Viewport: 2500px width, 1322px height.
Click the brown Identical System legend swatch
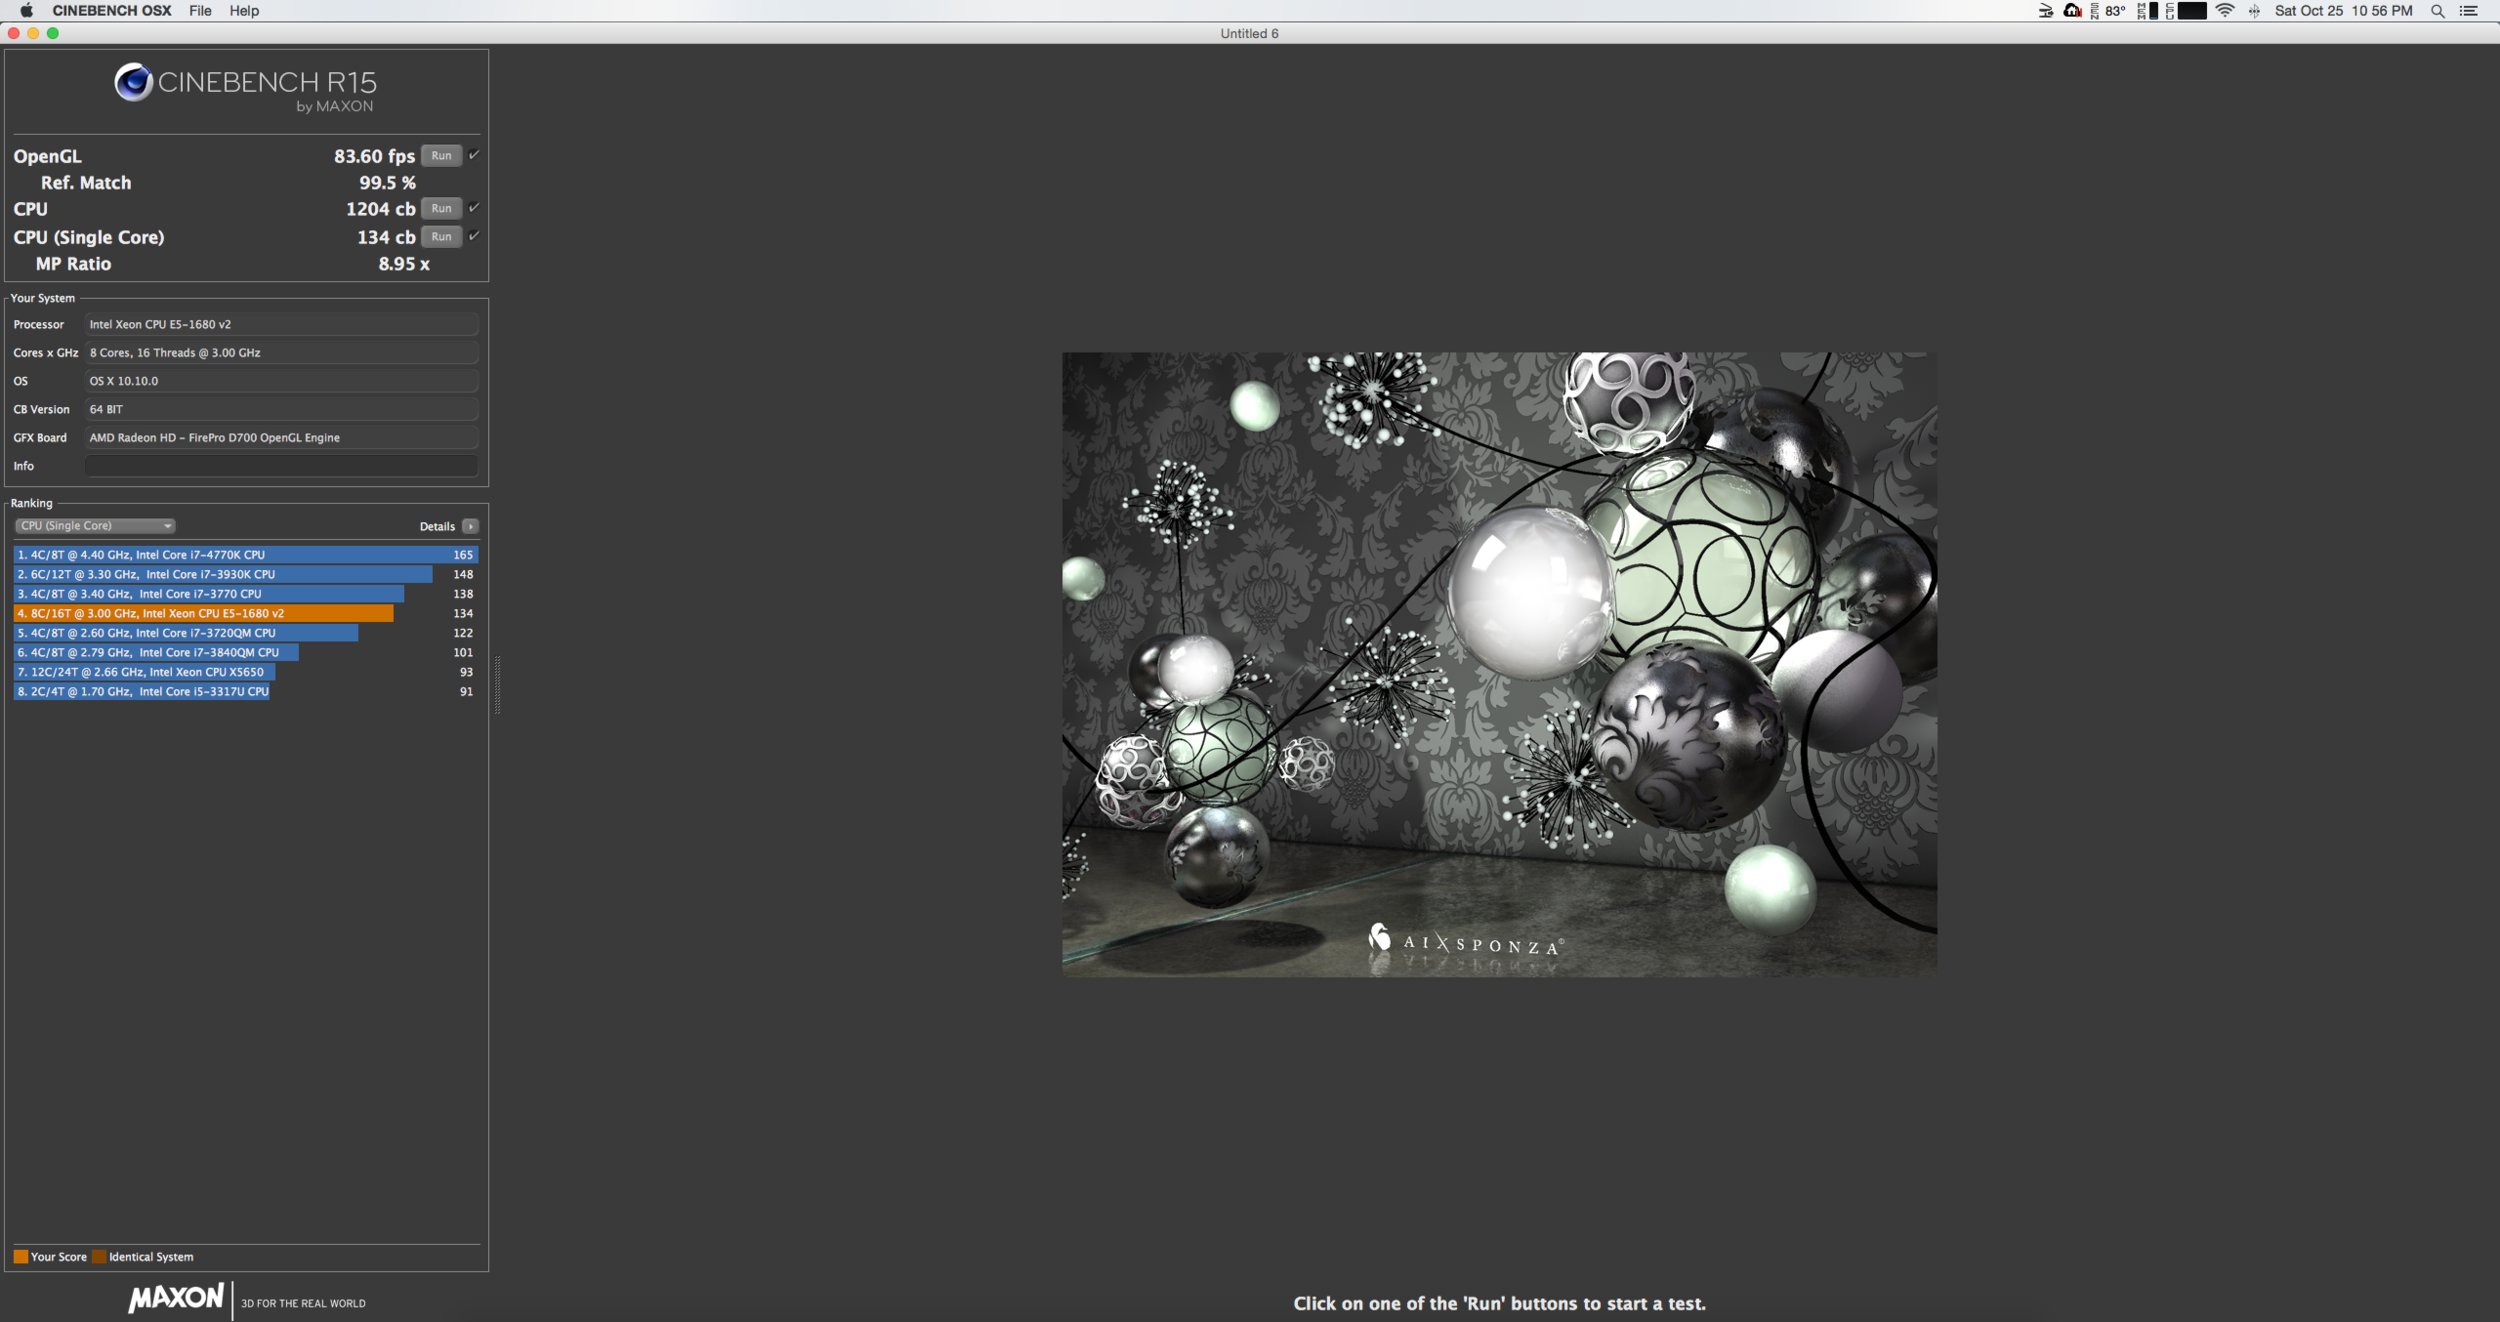[99, 1257]
